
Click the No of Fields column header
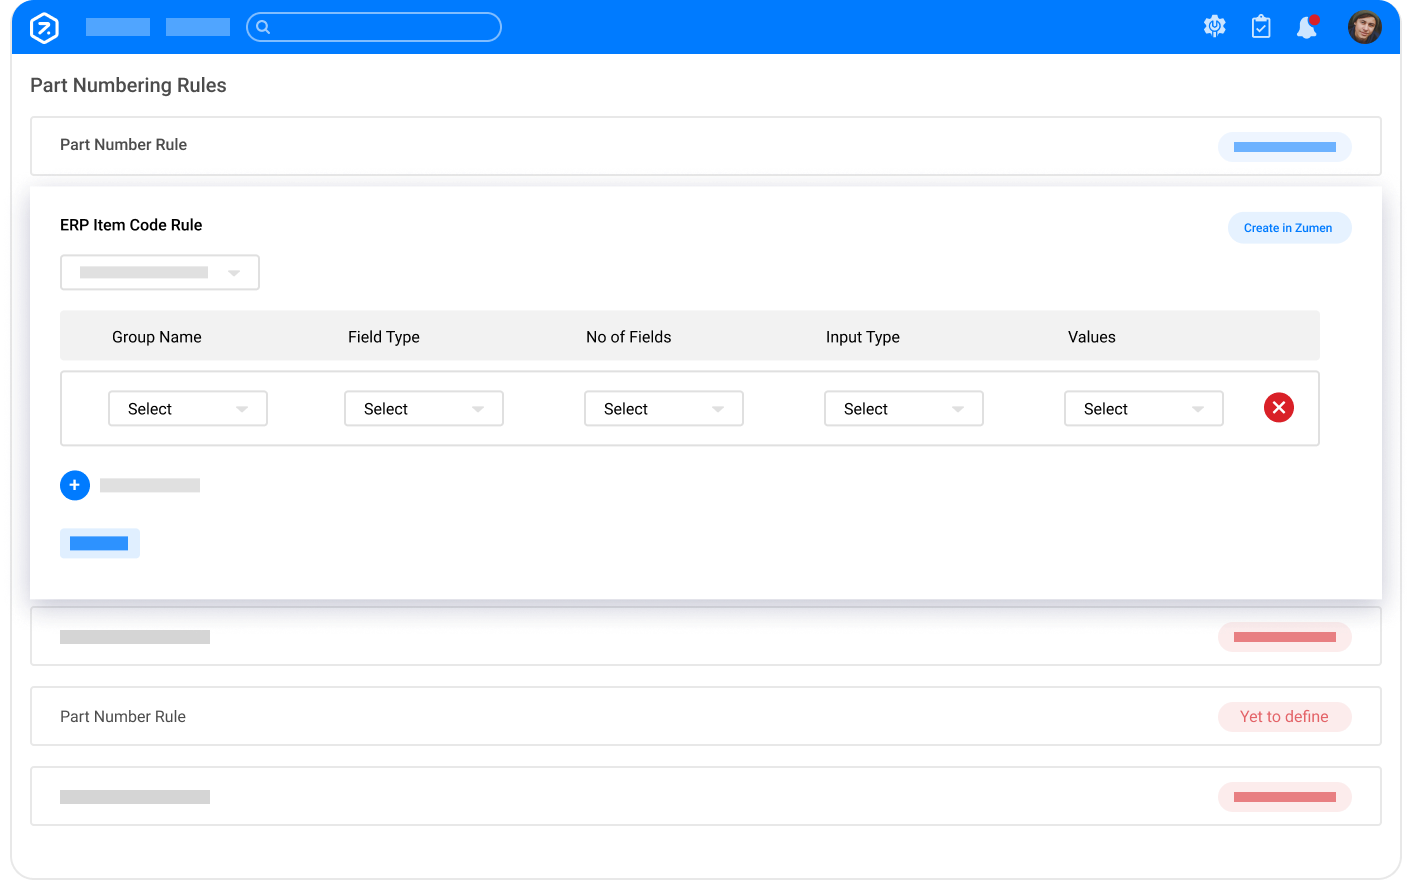pyautogui.click(x=629, y=337)
